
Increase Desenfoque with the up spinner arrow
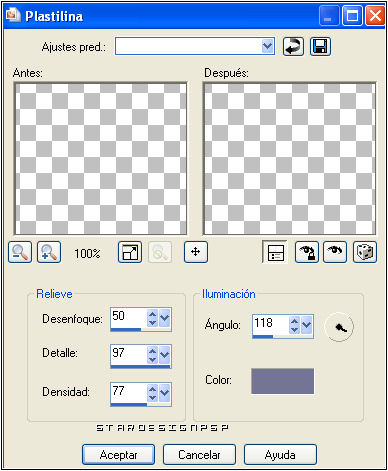(152, 314)
